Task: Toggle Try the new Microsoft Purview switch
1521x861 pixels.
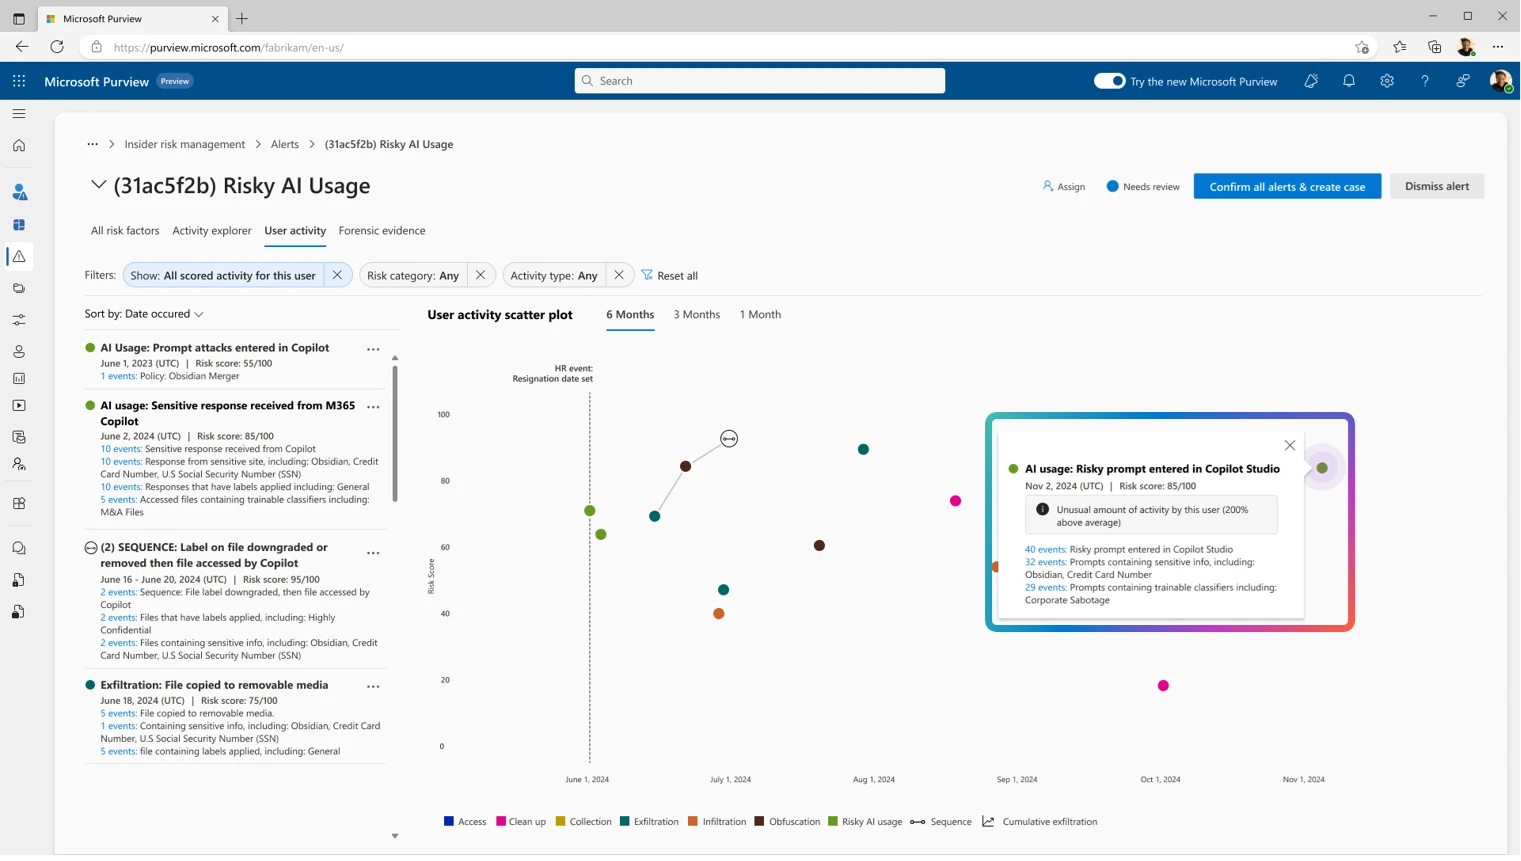Action: 1110,81
